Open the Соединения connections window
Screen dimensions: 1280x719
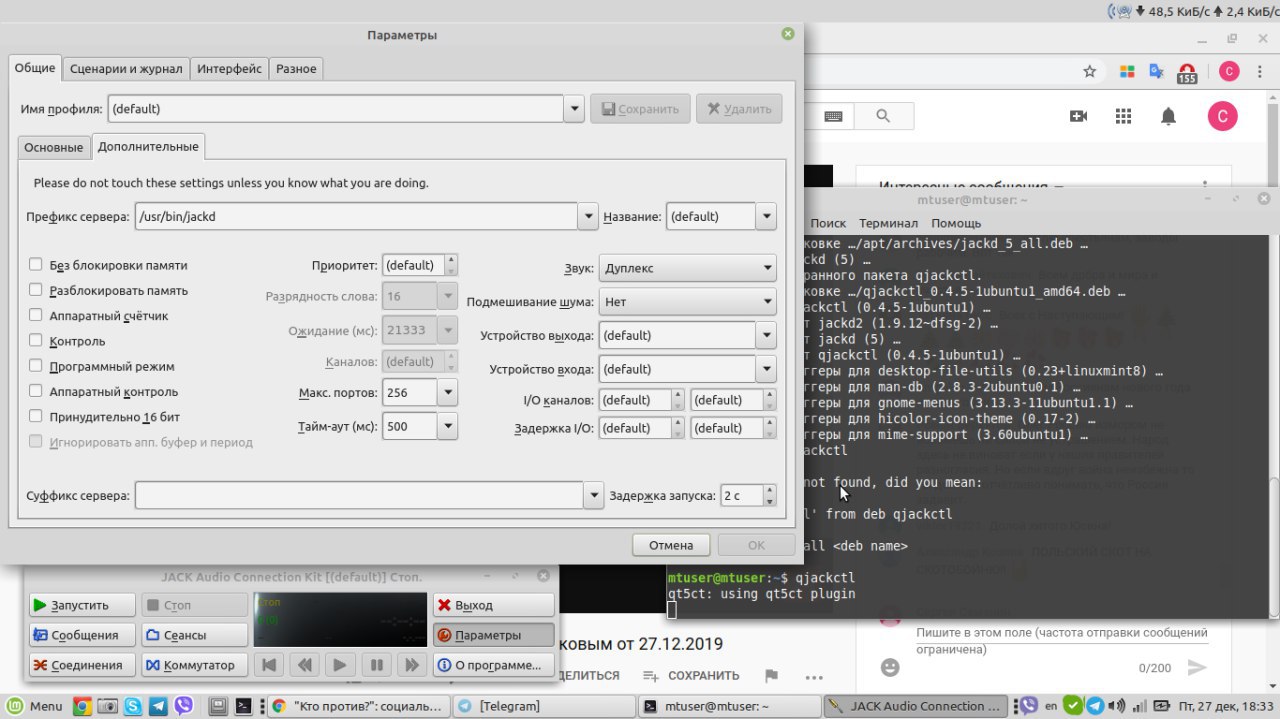click(x=80, y=665)
